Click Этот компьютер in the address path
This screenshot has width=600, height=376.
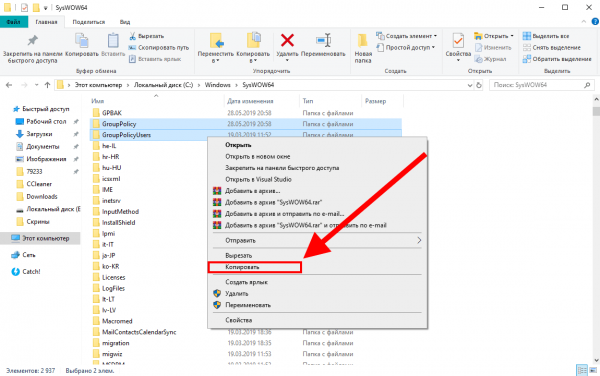pyautogui.click(x=98, y=85)
